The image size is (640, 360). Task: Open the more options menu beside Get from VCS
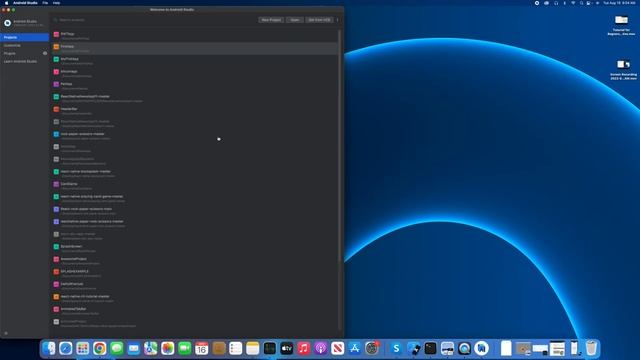[338, 20]
